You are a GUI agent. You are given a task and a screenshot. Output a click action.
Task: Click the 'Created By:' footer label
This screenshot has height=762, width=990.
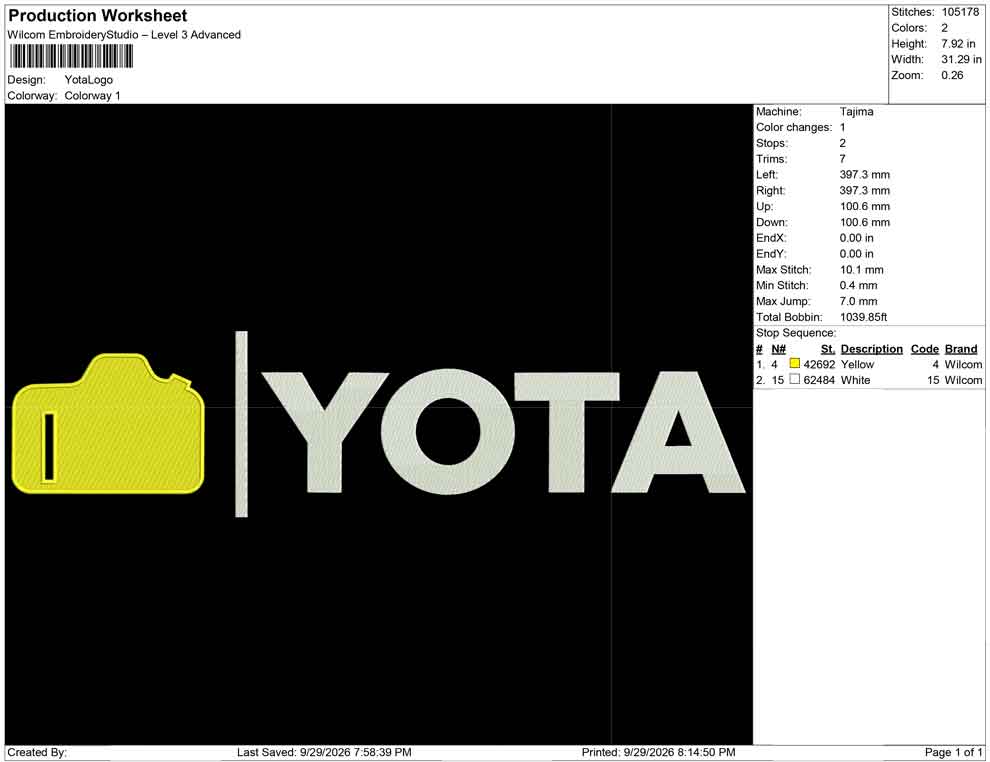point(37,752)
